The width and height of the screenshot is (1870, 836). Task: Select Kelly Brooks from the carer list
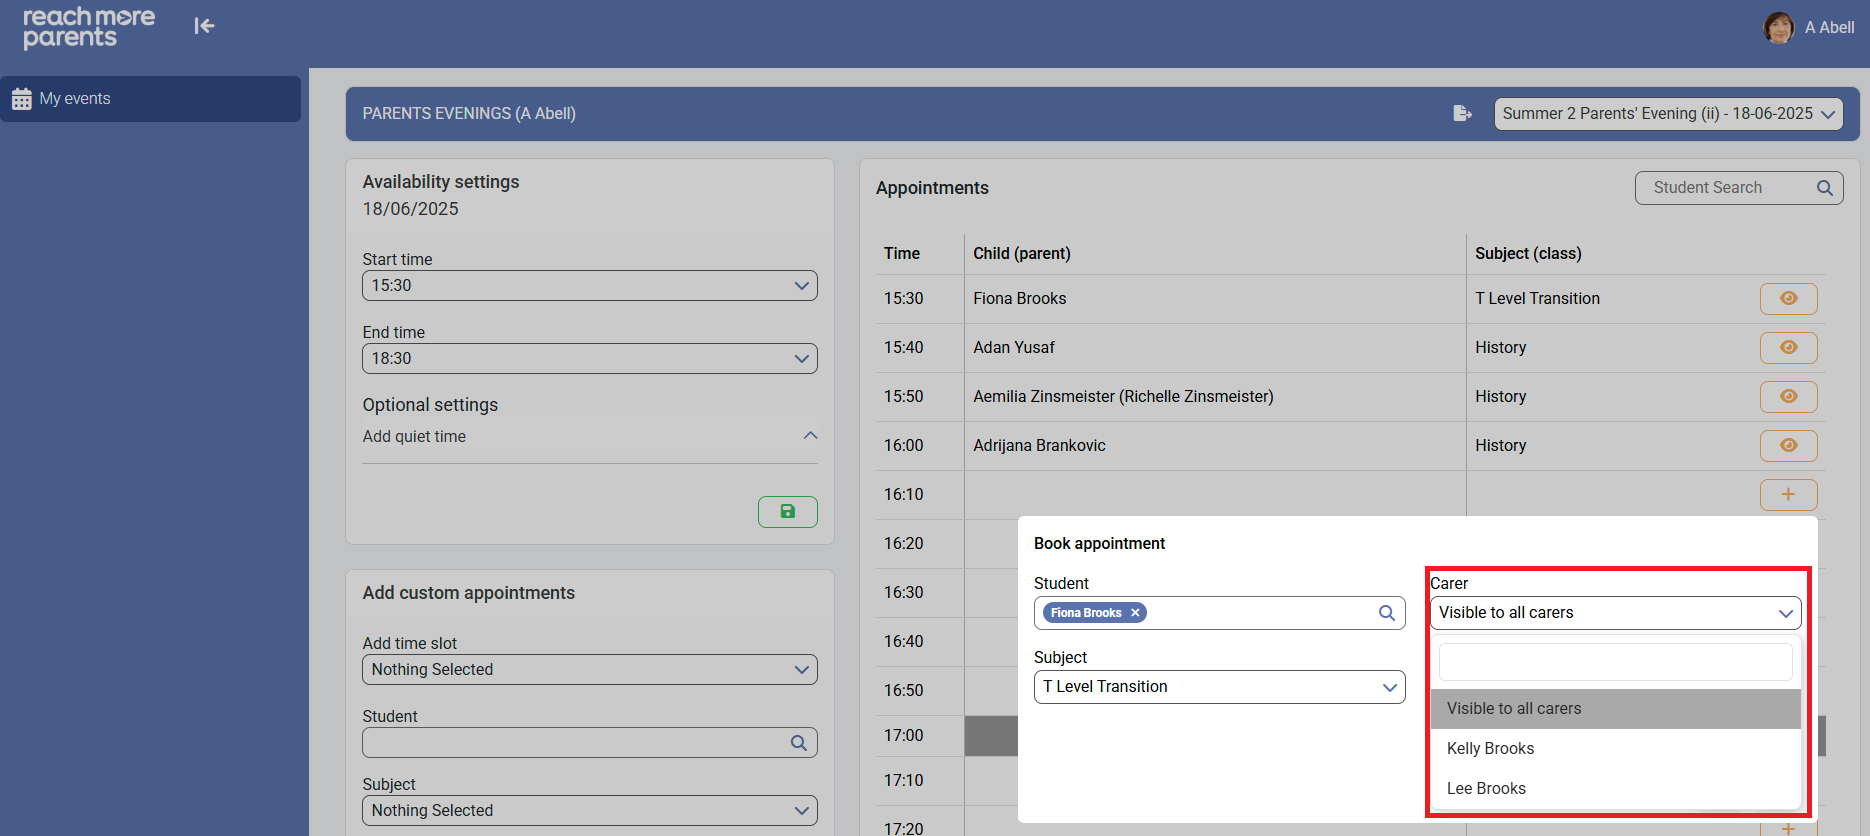click(1490, 749)
